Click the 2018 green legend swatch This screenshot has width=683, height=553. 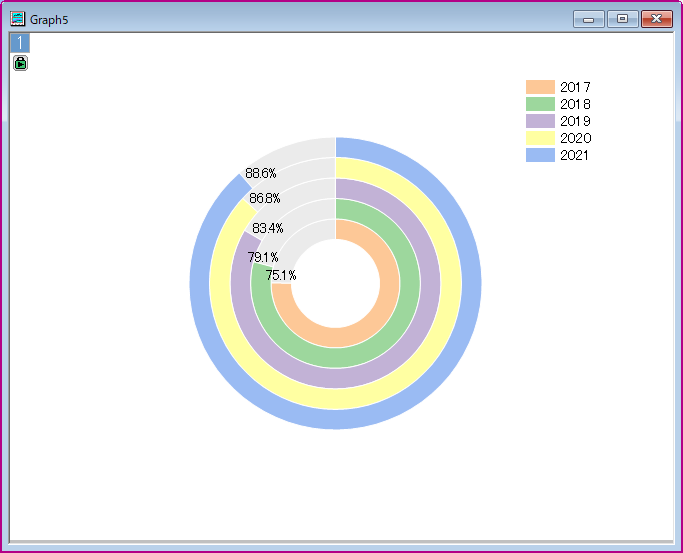[540, 104]
